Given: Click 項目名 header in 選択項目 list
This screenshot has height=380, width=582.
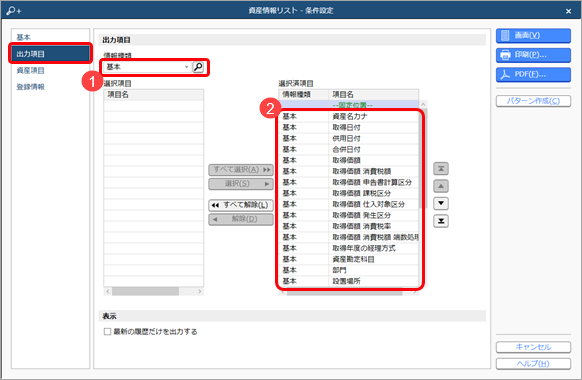Looking at the screenshot, I should tap(153, 95).
